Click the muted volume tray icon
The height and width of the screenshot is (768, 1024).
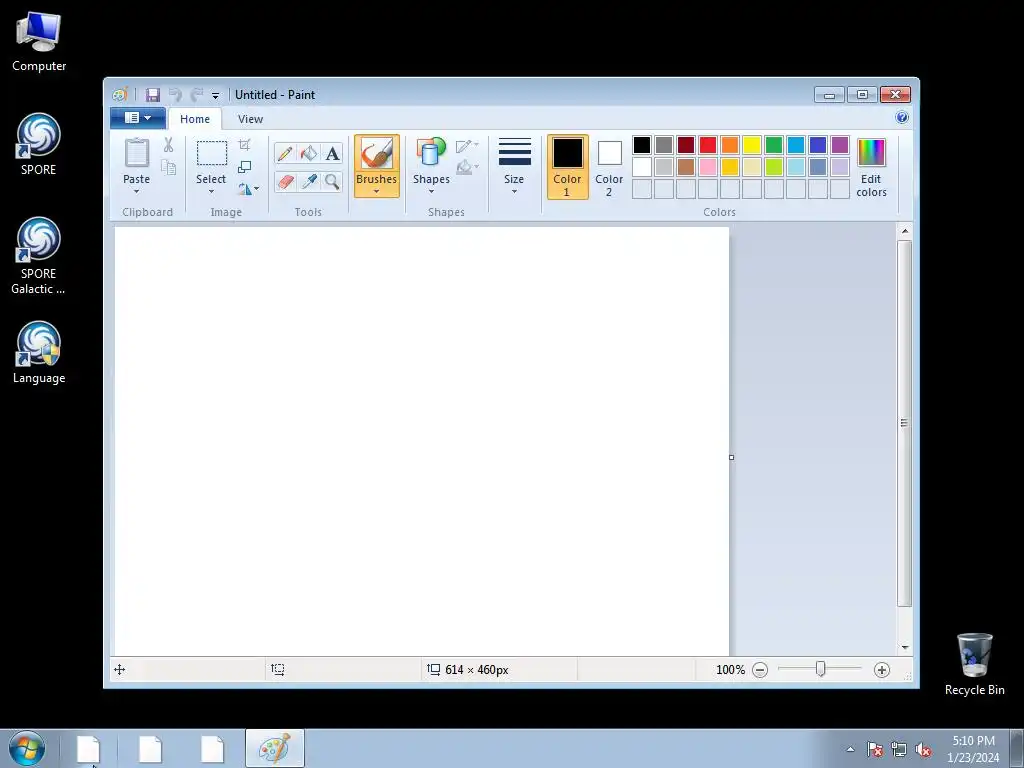pos(923,750)
